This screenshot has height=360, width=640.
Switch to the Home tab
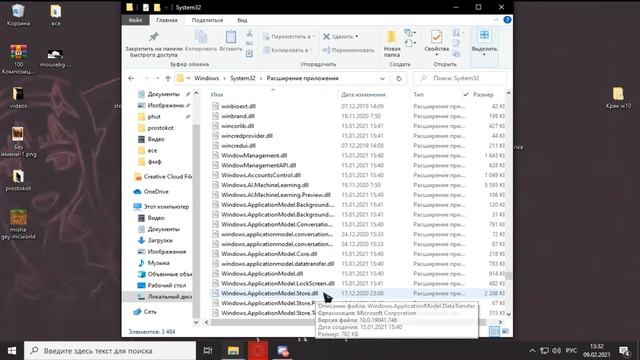point(167,20)
